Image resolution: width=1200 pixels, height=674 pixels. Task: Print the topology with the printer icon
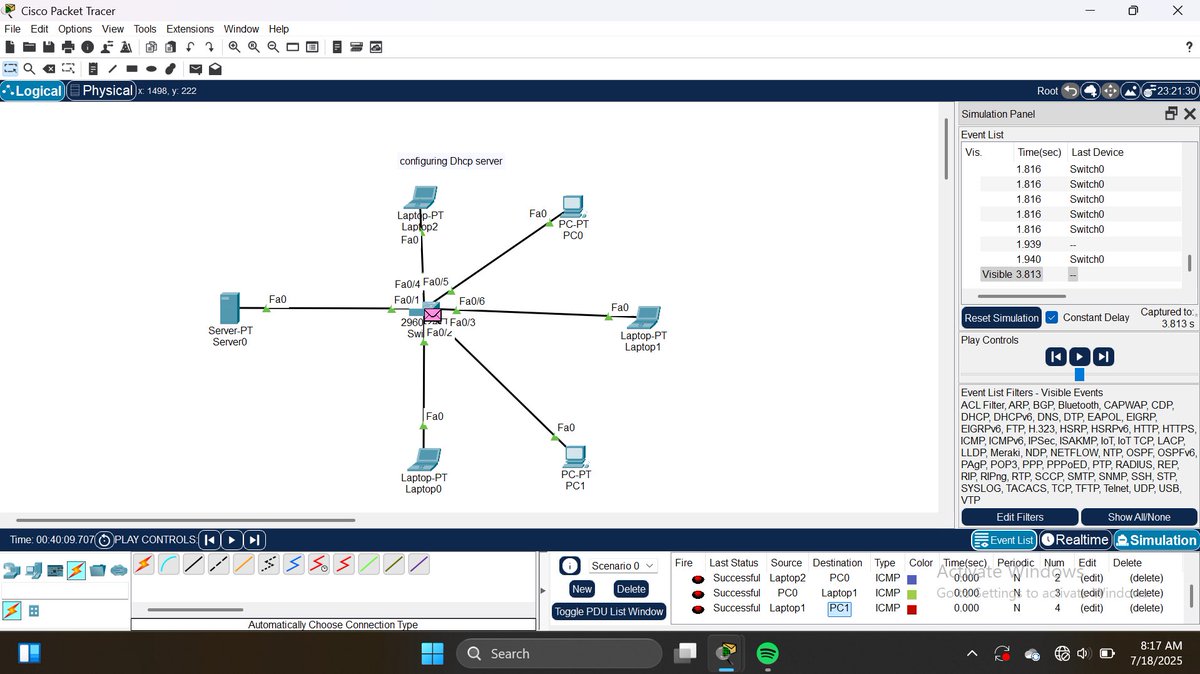pos(68,47)
